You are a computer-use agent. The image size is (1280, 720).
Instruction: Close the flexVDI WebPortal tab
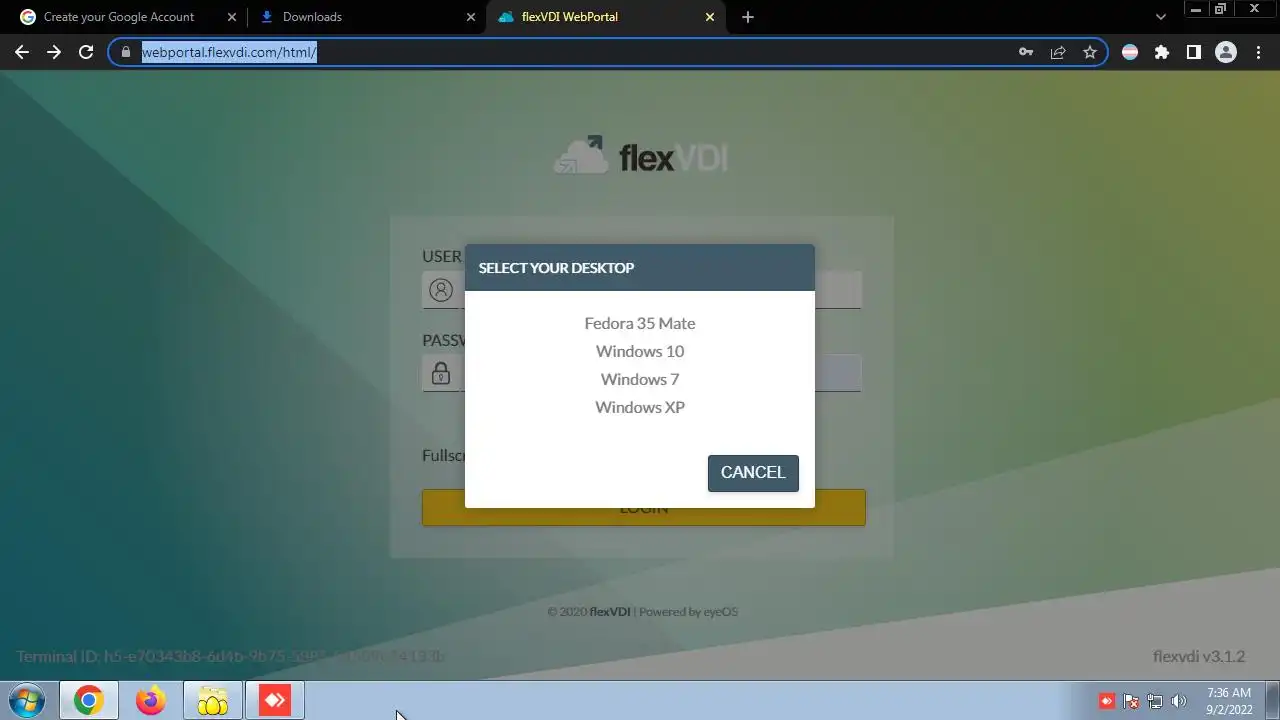(710, 17)
